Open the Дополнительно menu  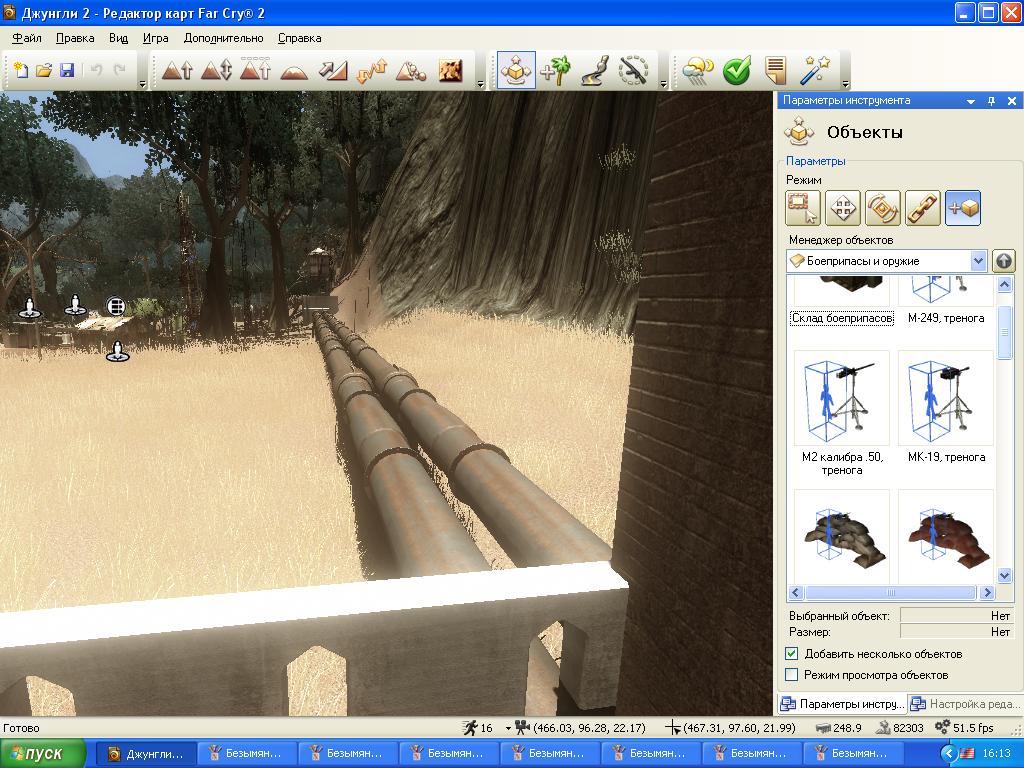(x=223, y=38)
